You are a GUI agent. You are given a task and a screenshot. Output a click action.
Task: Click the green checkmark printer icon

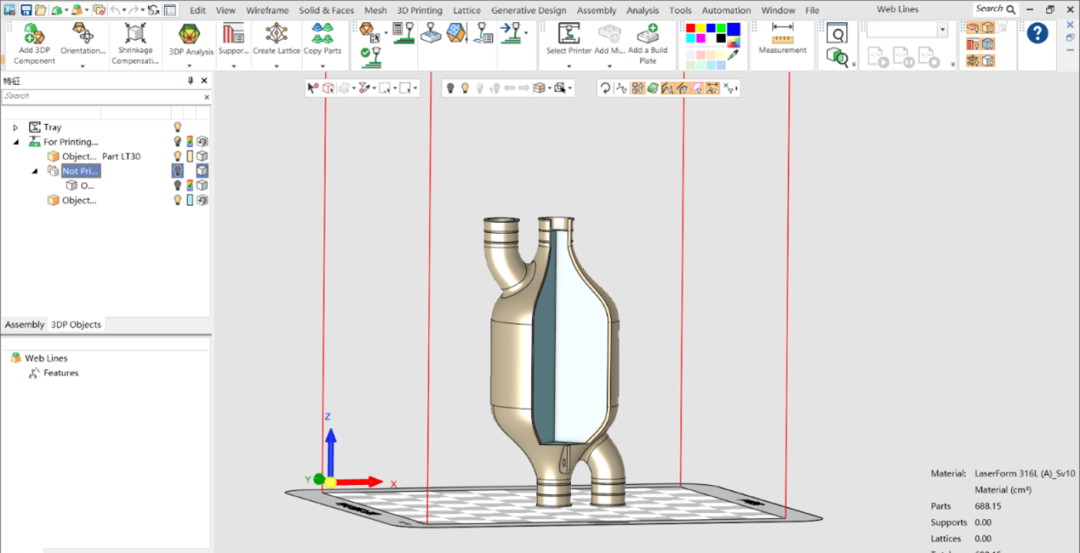371,56
